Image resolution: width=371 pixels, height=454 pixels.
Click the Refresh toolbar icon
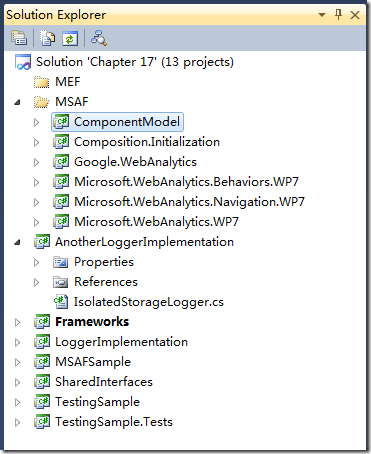coord(70,39)
